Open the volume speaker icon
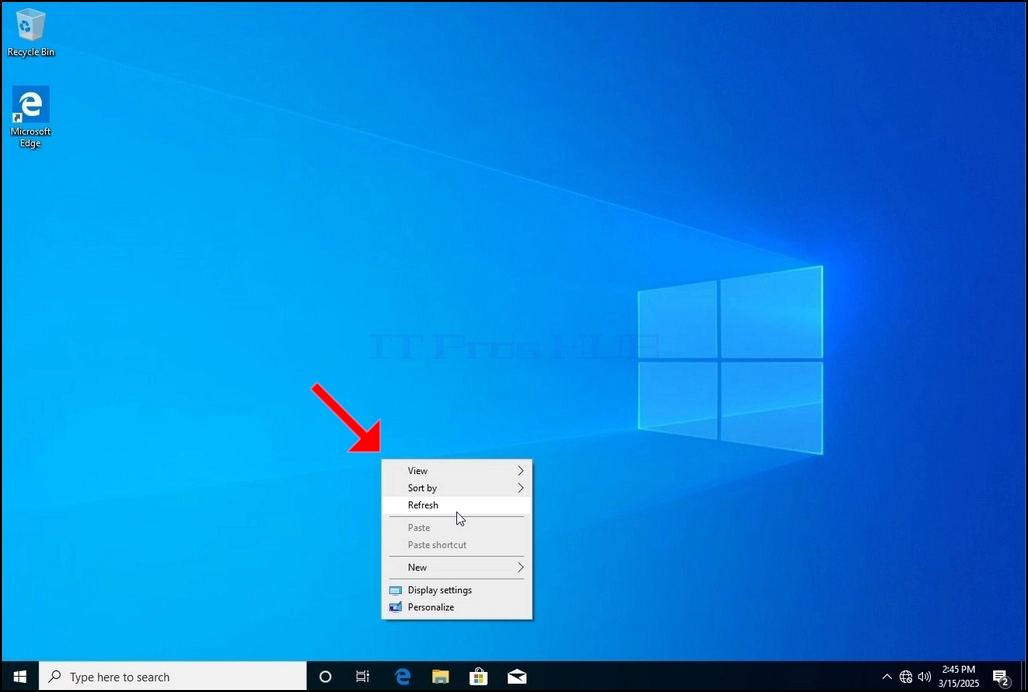Screen dimensions: 1028x692 click(924, 676)
